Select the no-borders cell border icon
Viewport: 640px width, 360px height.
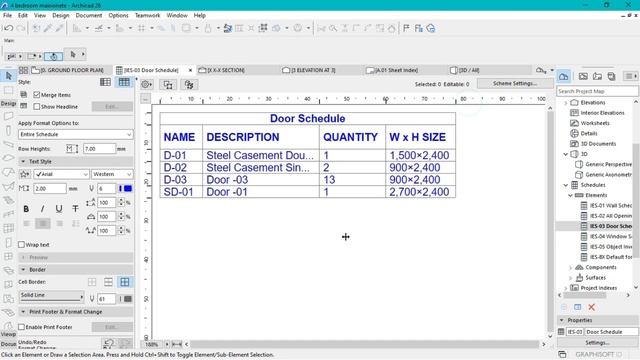click(x=92, y=282)
